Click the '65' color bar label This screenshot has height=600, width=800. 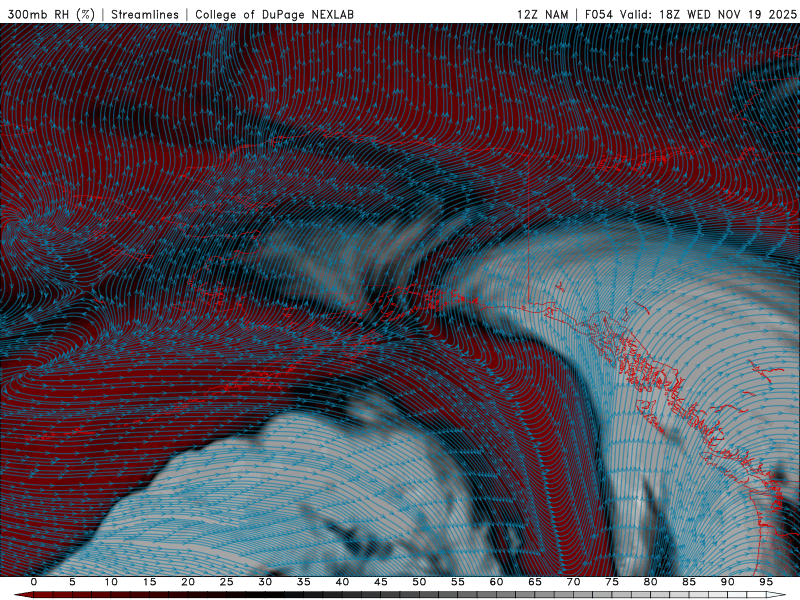(535, 582)
